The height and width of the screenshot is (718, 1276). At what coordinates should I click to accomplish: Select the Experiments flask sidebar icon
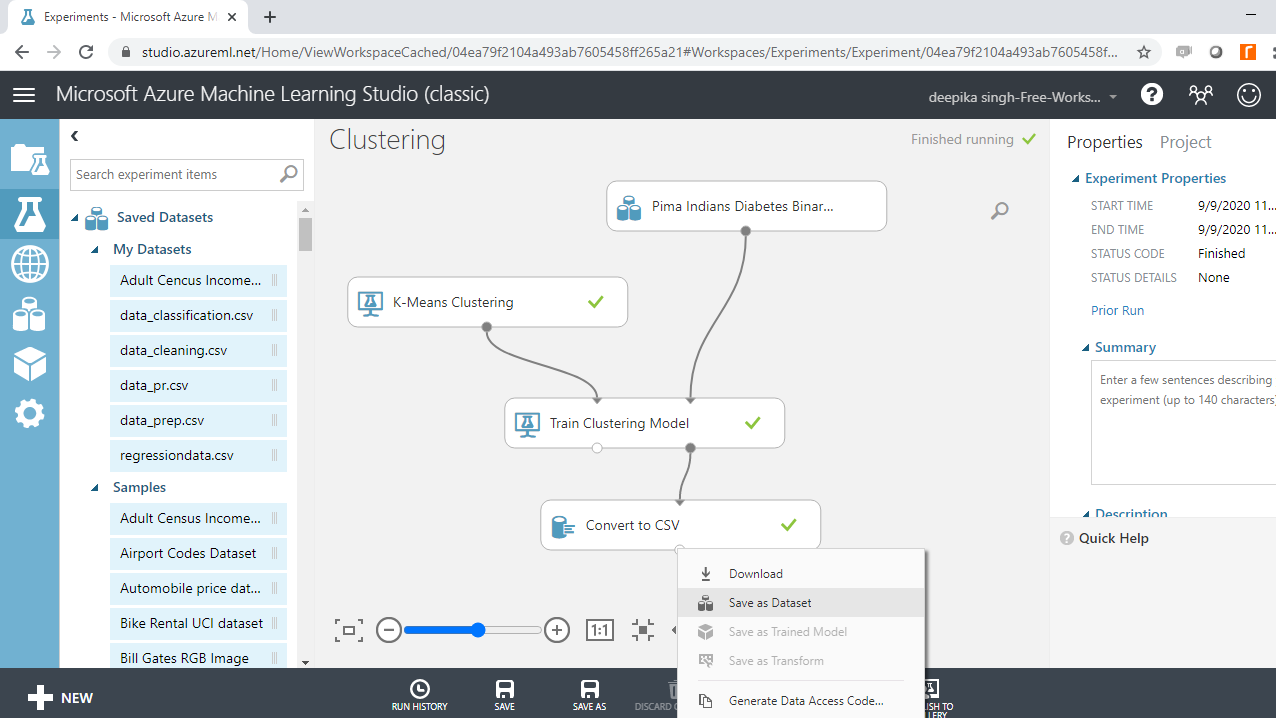click(x=29, y=213)
